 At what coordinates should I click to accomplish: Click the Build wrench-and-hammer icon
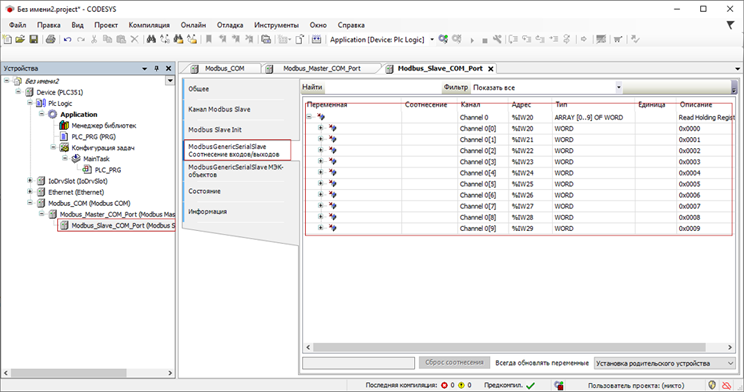click(x=497, y=39)
